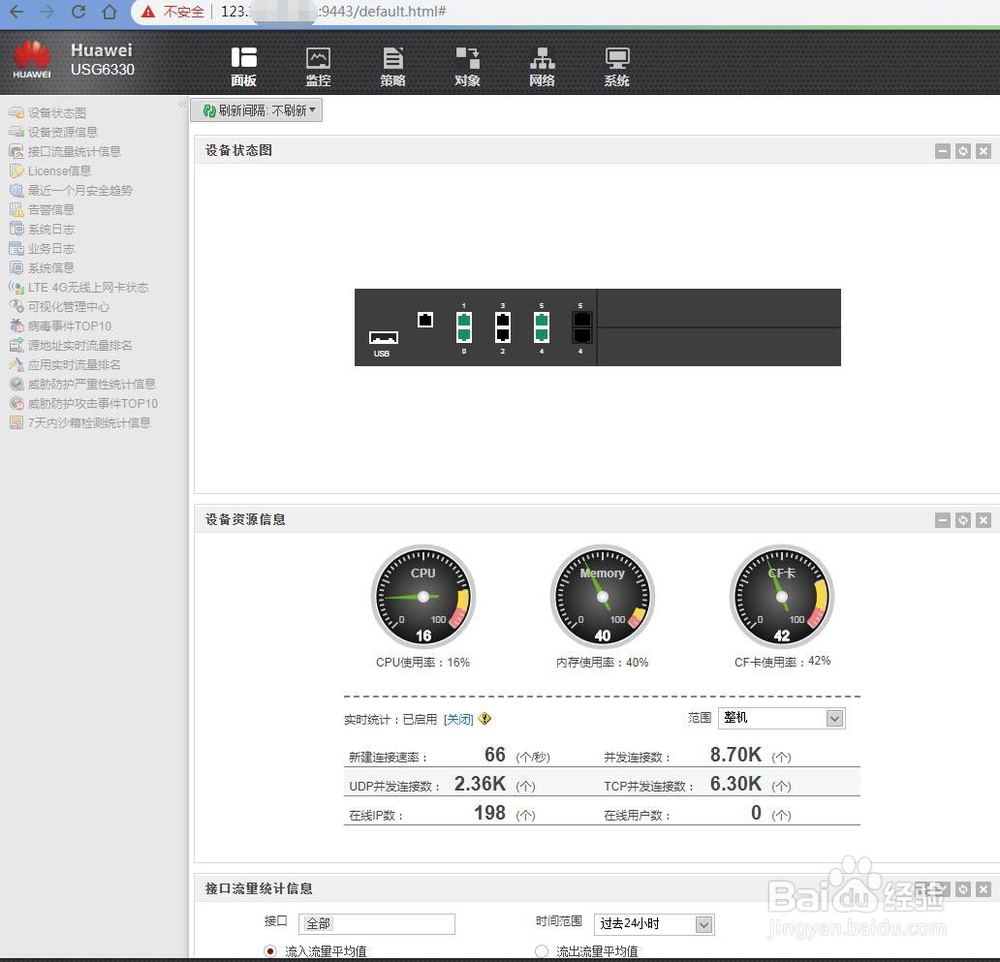Switch to the 网络 tab
Screen dimensions: 1000x962
[x=541, y=63]
